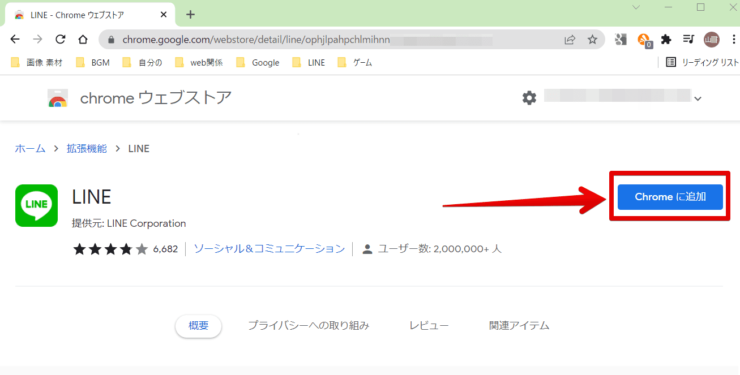Click the browser back arrow
The height and width of the screenshot is (375, 740).
point(15,40)
